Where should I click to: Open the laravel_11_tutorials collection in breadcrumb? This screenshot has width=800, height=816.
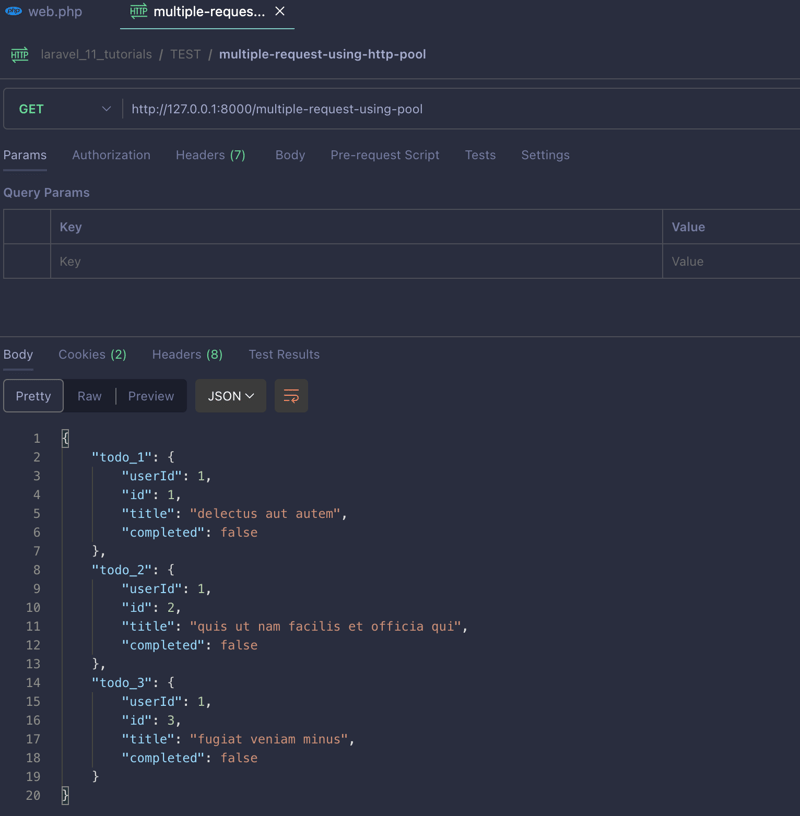point(95,55)
